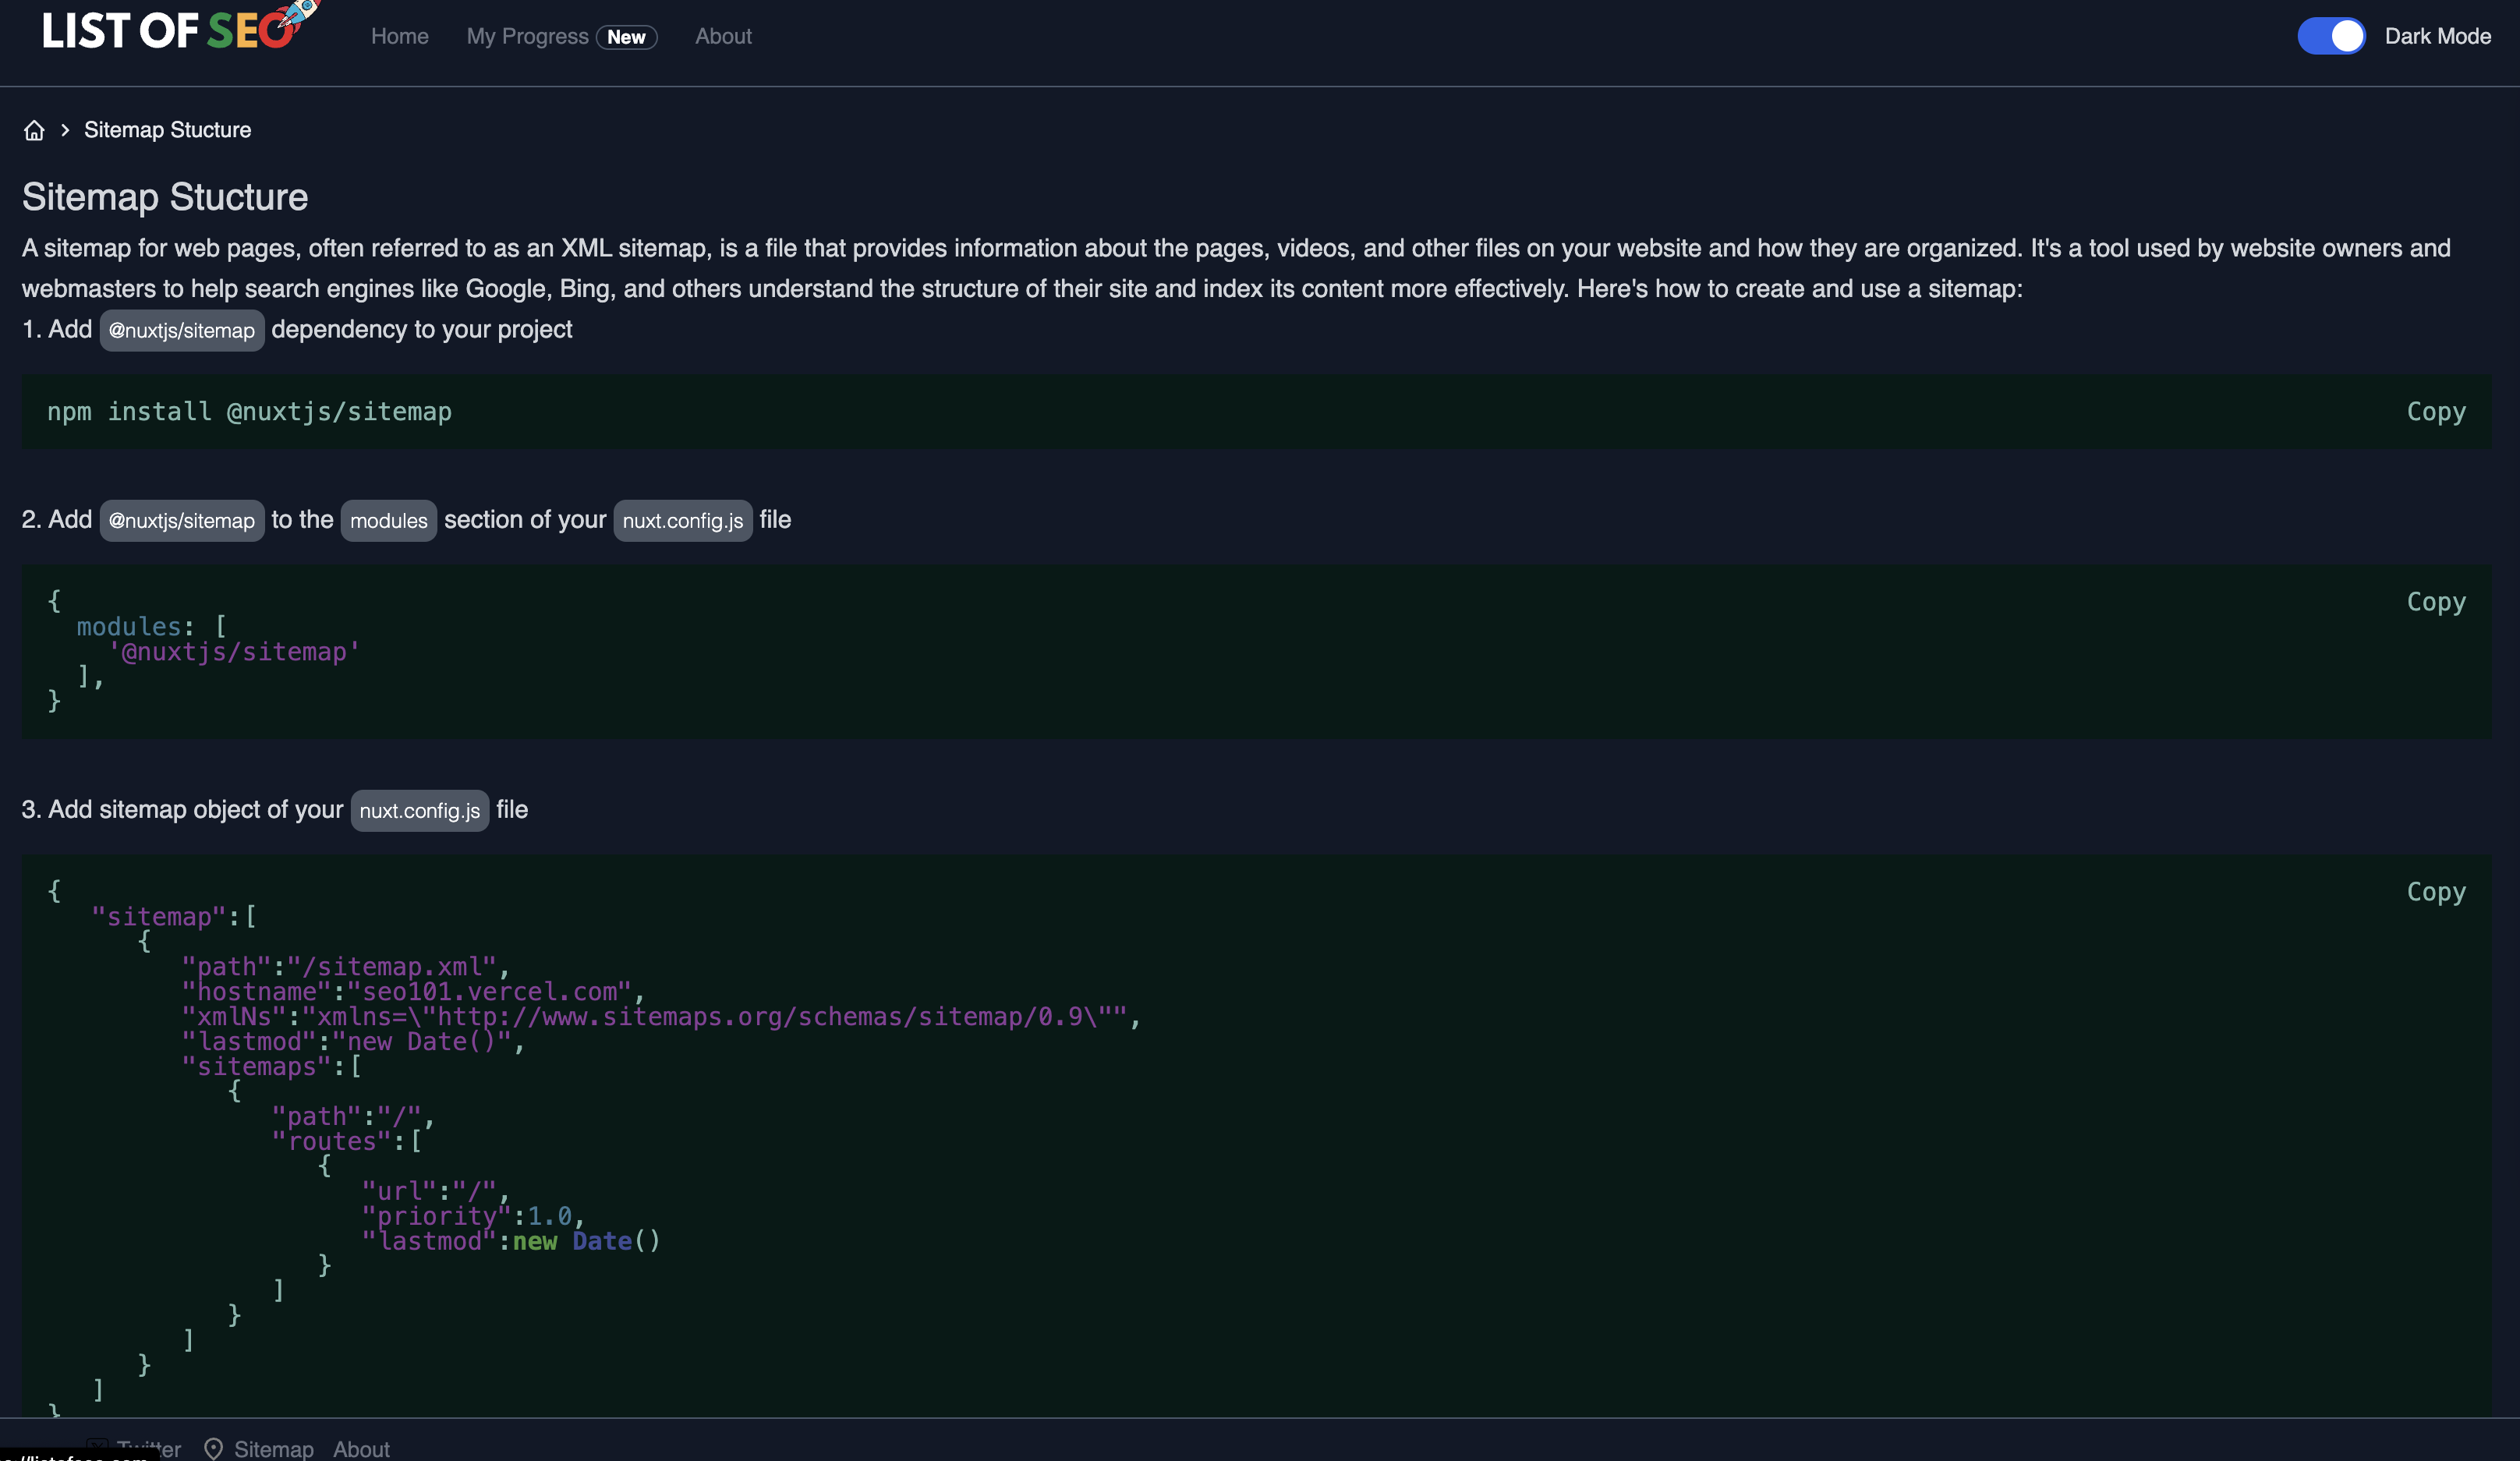Open the About nav link in header
This screenshot has height=1461, width=2520.
(723, 36)
